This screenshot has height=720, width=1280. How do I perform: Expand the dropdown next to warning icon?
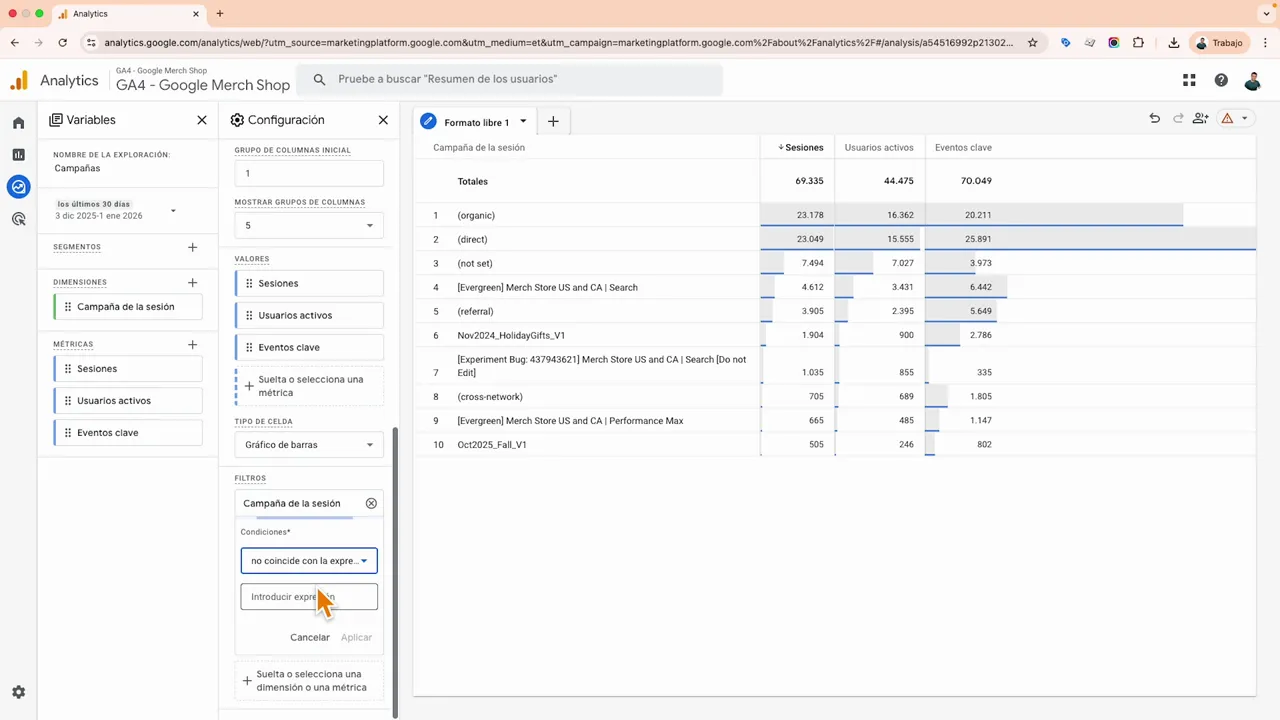(1245, 119)
